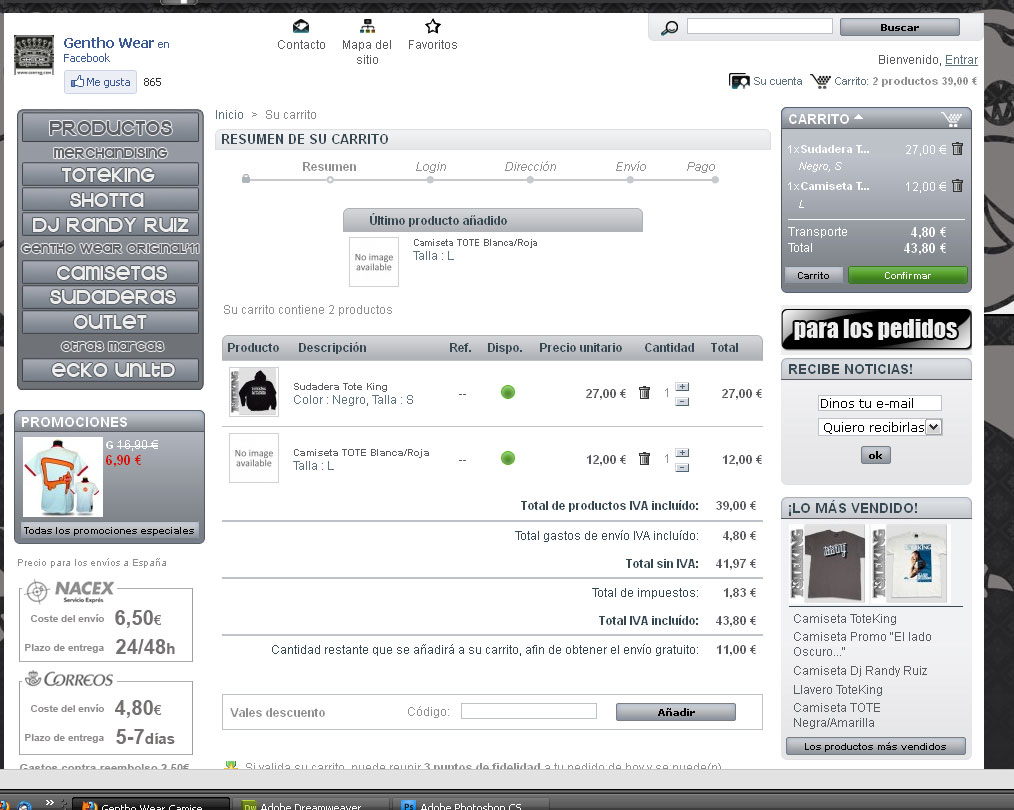The height and width of the screenshot is (810, 1014).
Task: Click the Entrar login link
Action: (x=961, y=59)
